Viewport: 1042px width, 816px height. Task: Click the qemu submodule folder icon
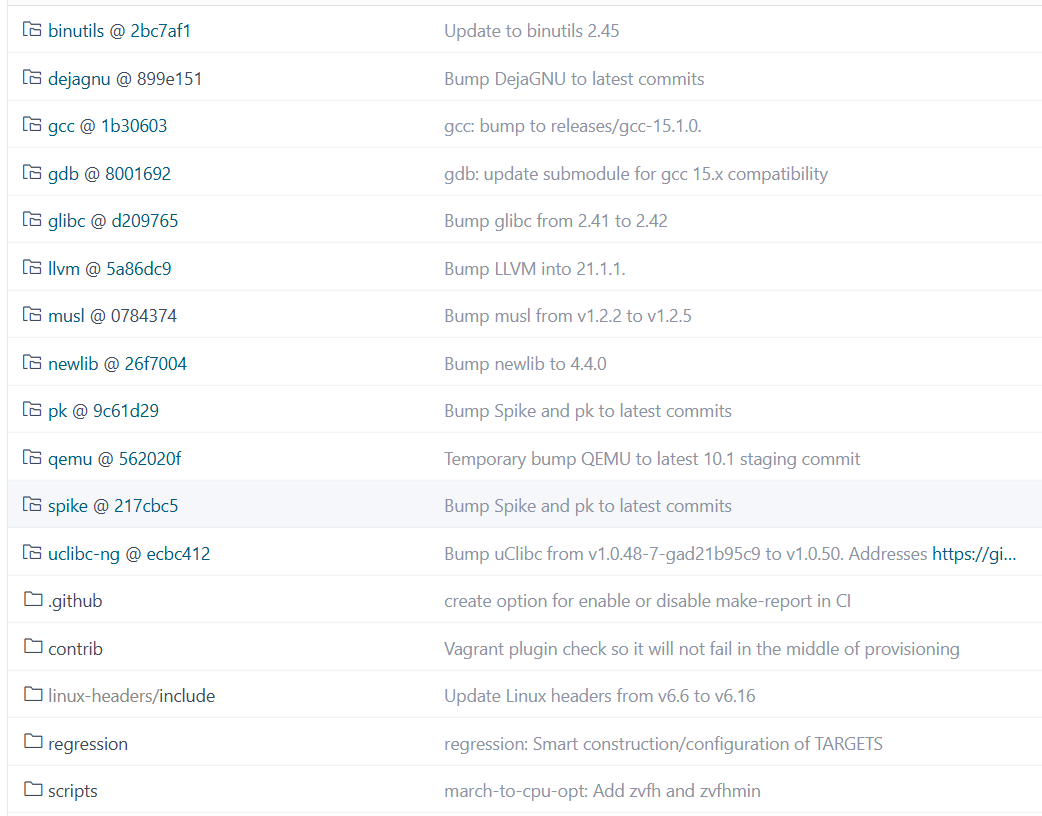pyautogui.click(x=32, y=457)
